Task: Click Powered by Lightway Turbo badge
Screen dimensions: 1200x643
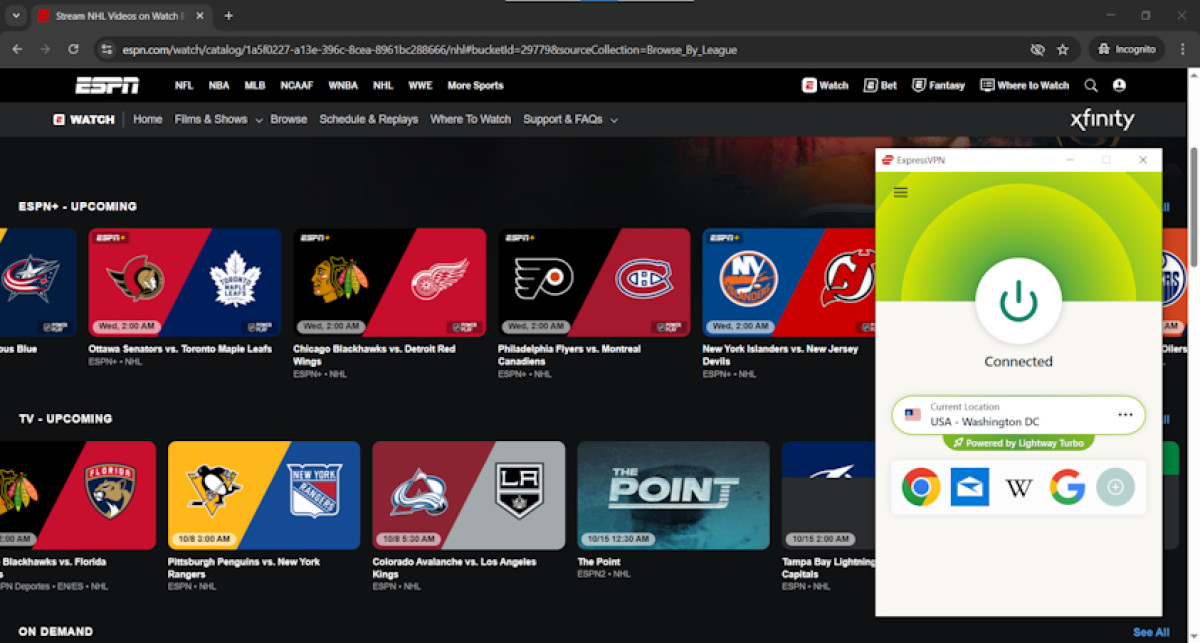Action: 1018,442
